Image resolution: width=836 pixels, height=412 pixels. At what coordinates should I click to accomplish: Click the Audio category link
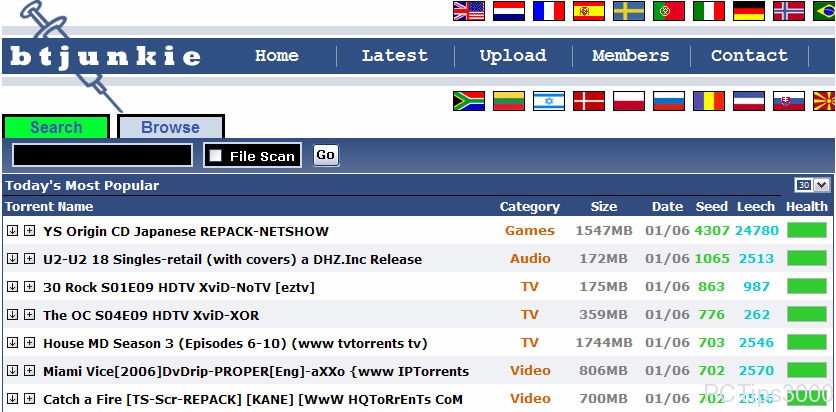(x=530, y=258)
